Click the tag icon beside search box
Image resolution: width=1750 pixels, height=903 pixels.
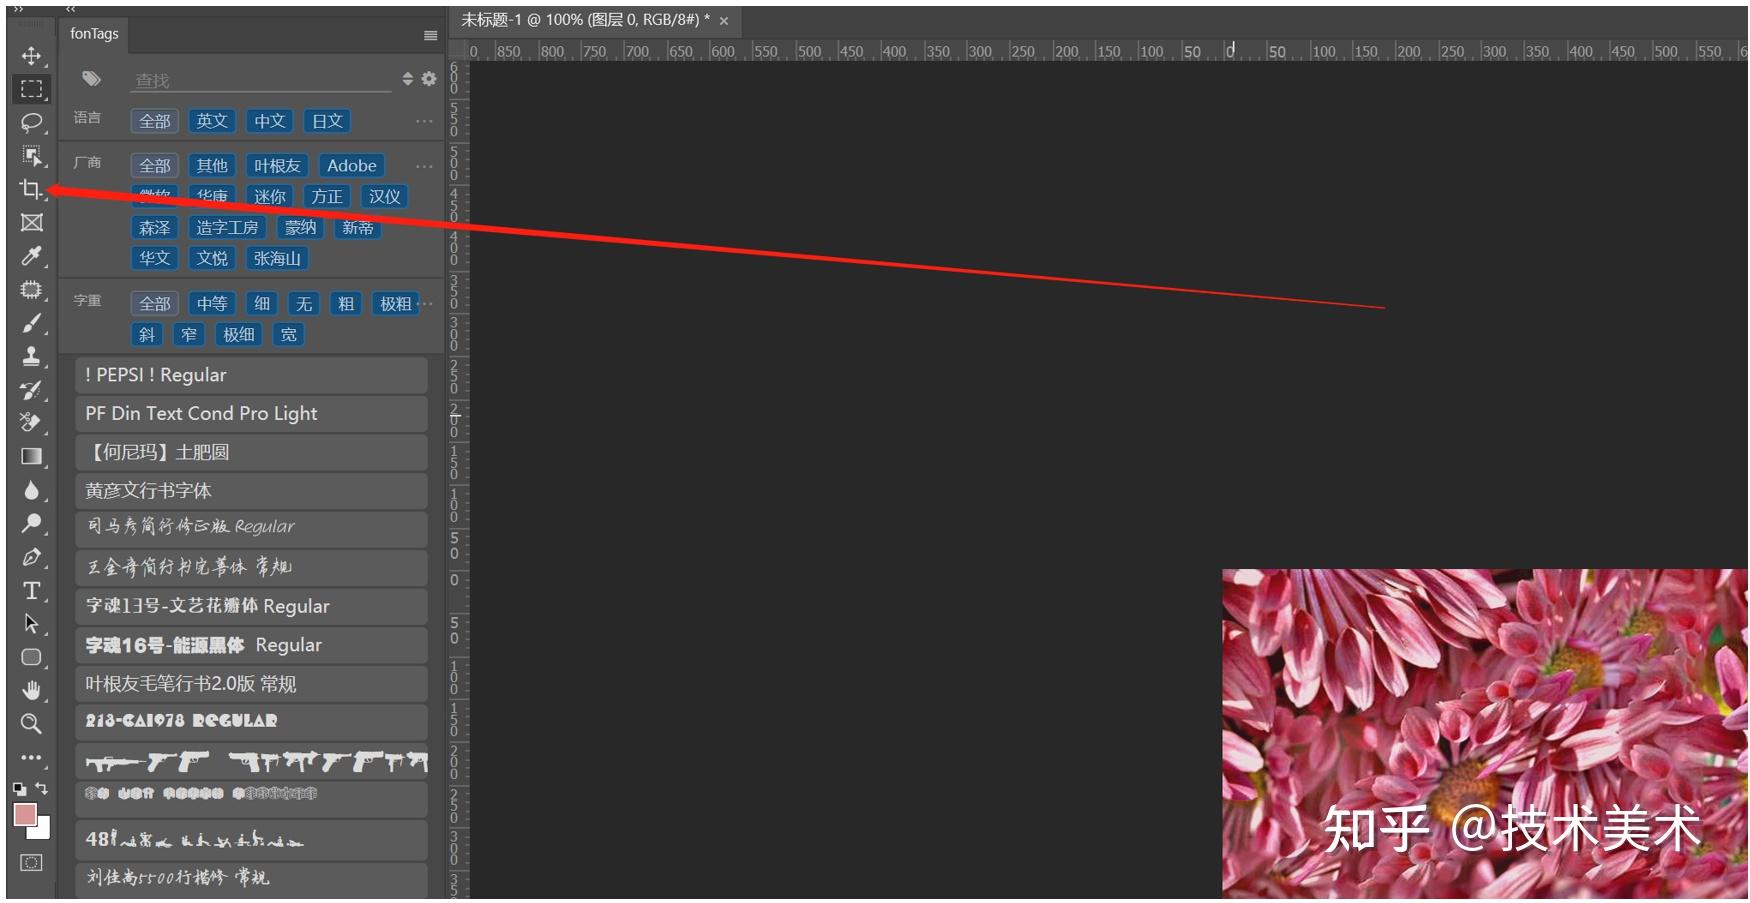click(x=91, y=78)
